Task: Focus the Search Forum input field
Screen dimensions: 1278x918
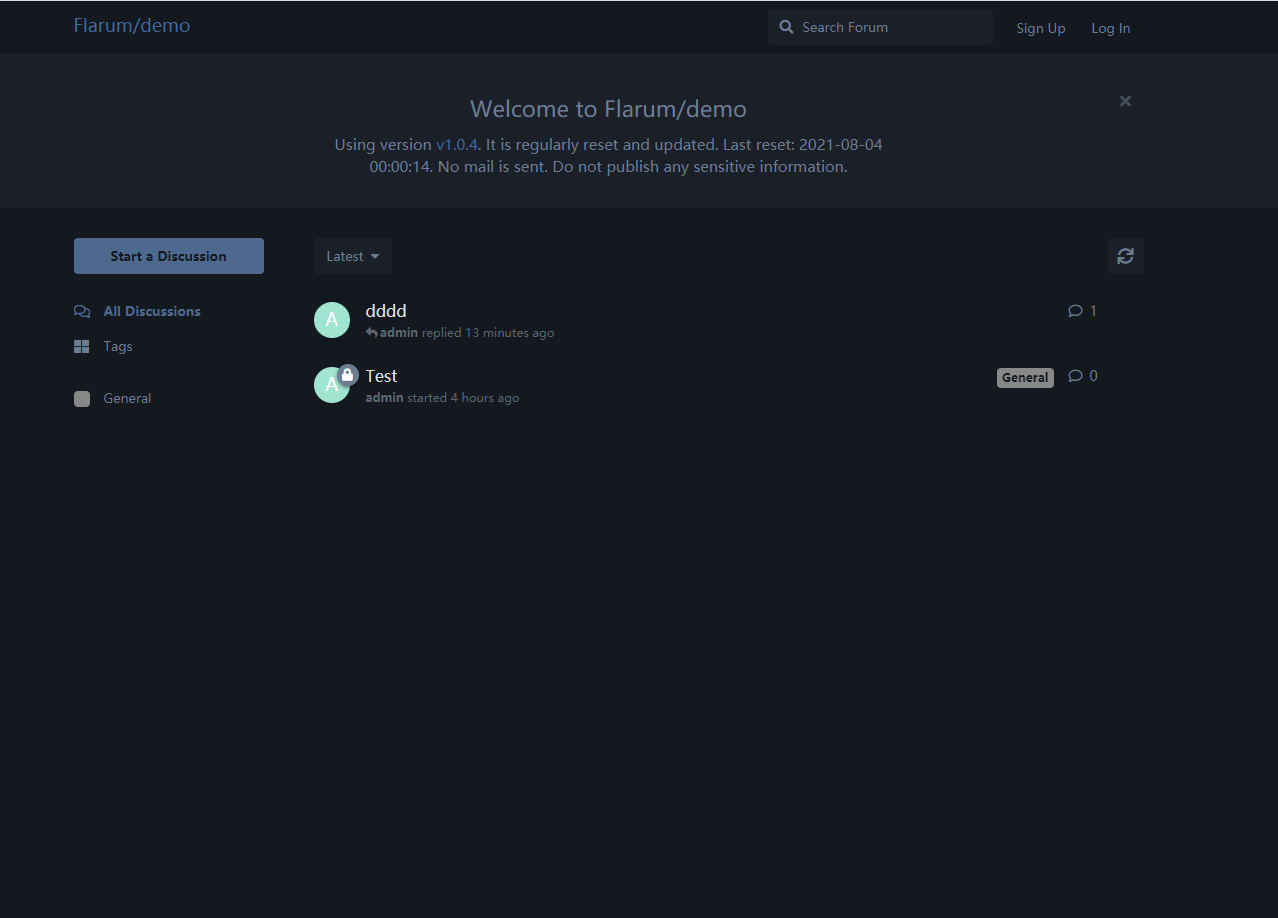Action: tap(880, 27)
